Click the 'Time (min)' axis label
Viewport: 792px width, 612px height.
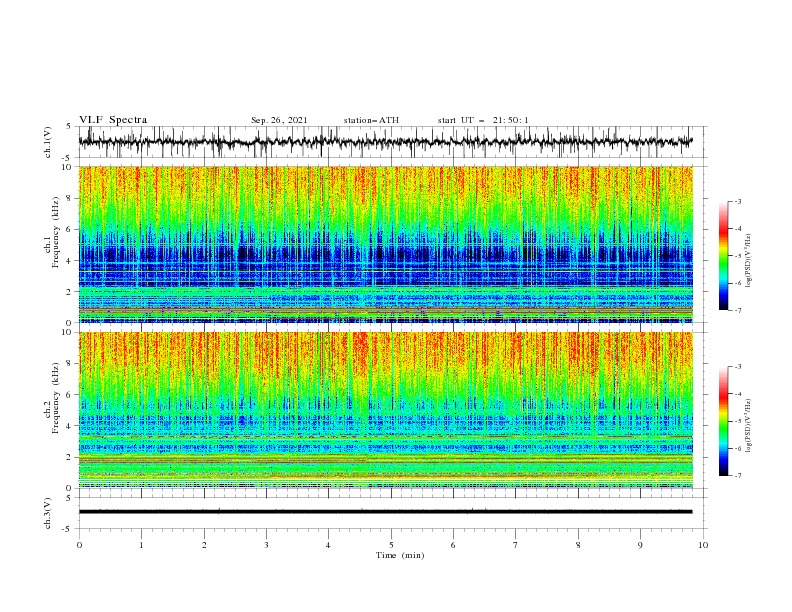tap(400, 555)
